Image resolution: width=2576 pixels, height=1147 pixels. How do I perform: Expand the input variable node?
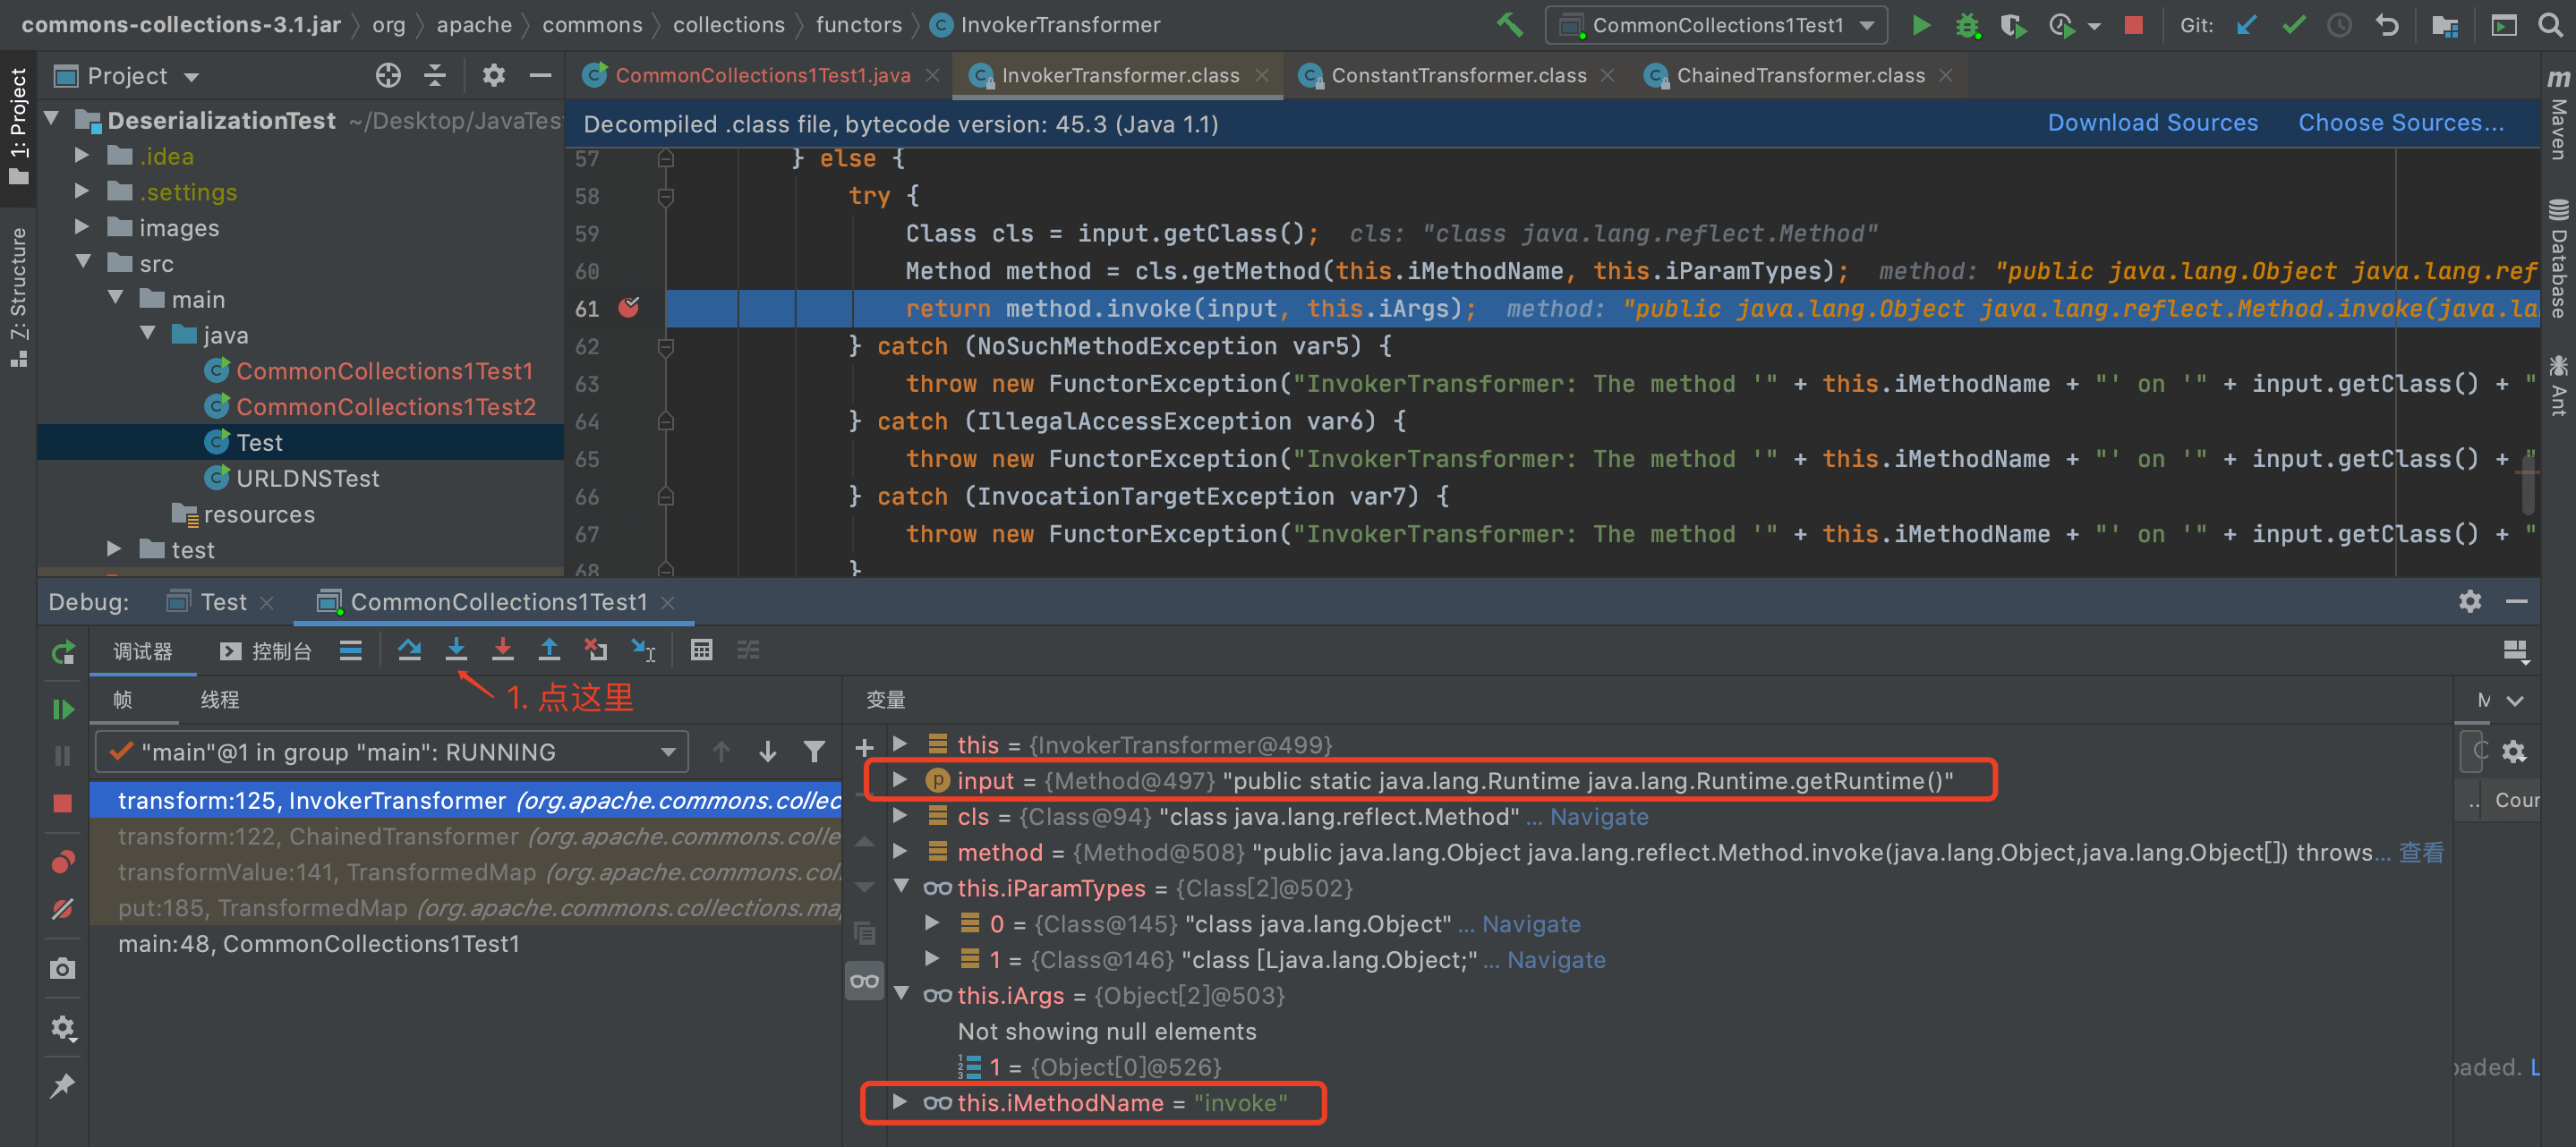[x=899, y=780]
